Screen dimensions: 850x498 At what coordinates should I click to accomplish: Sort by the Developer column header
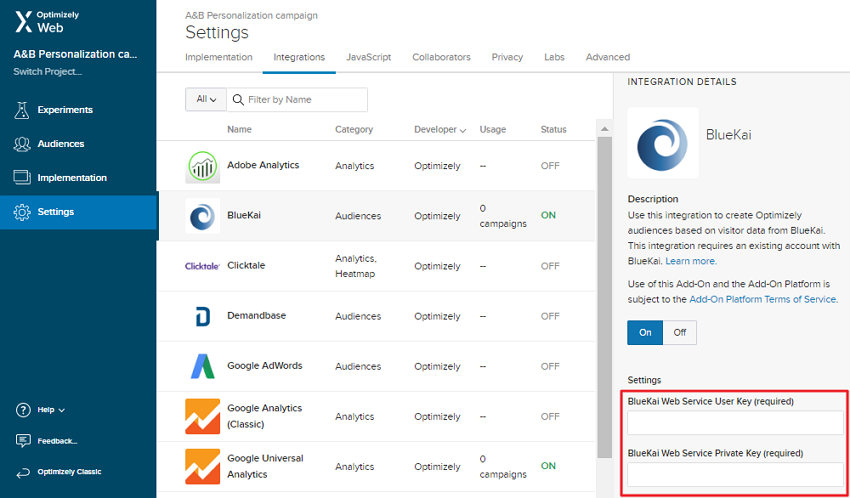(440, 130)
